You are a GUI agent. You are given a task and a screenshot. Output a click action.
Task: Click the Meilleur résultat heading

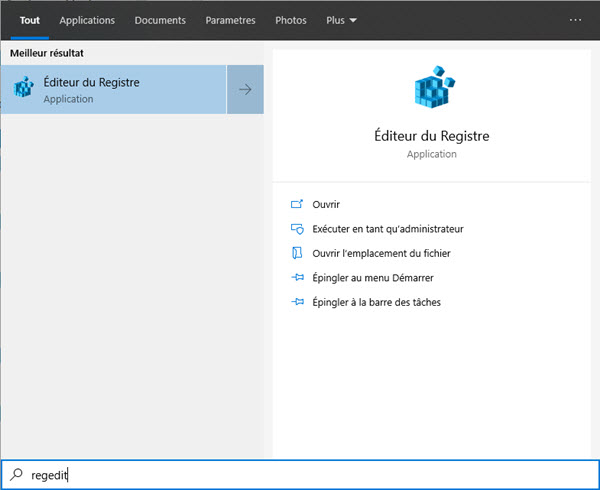pos(47,53)
